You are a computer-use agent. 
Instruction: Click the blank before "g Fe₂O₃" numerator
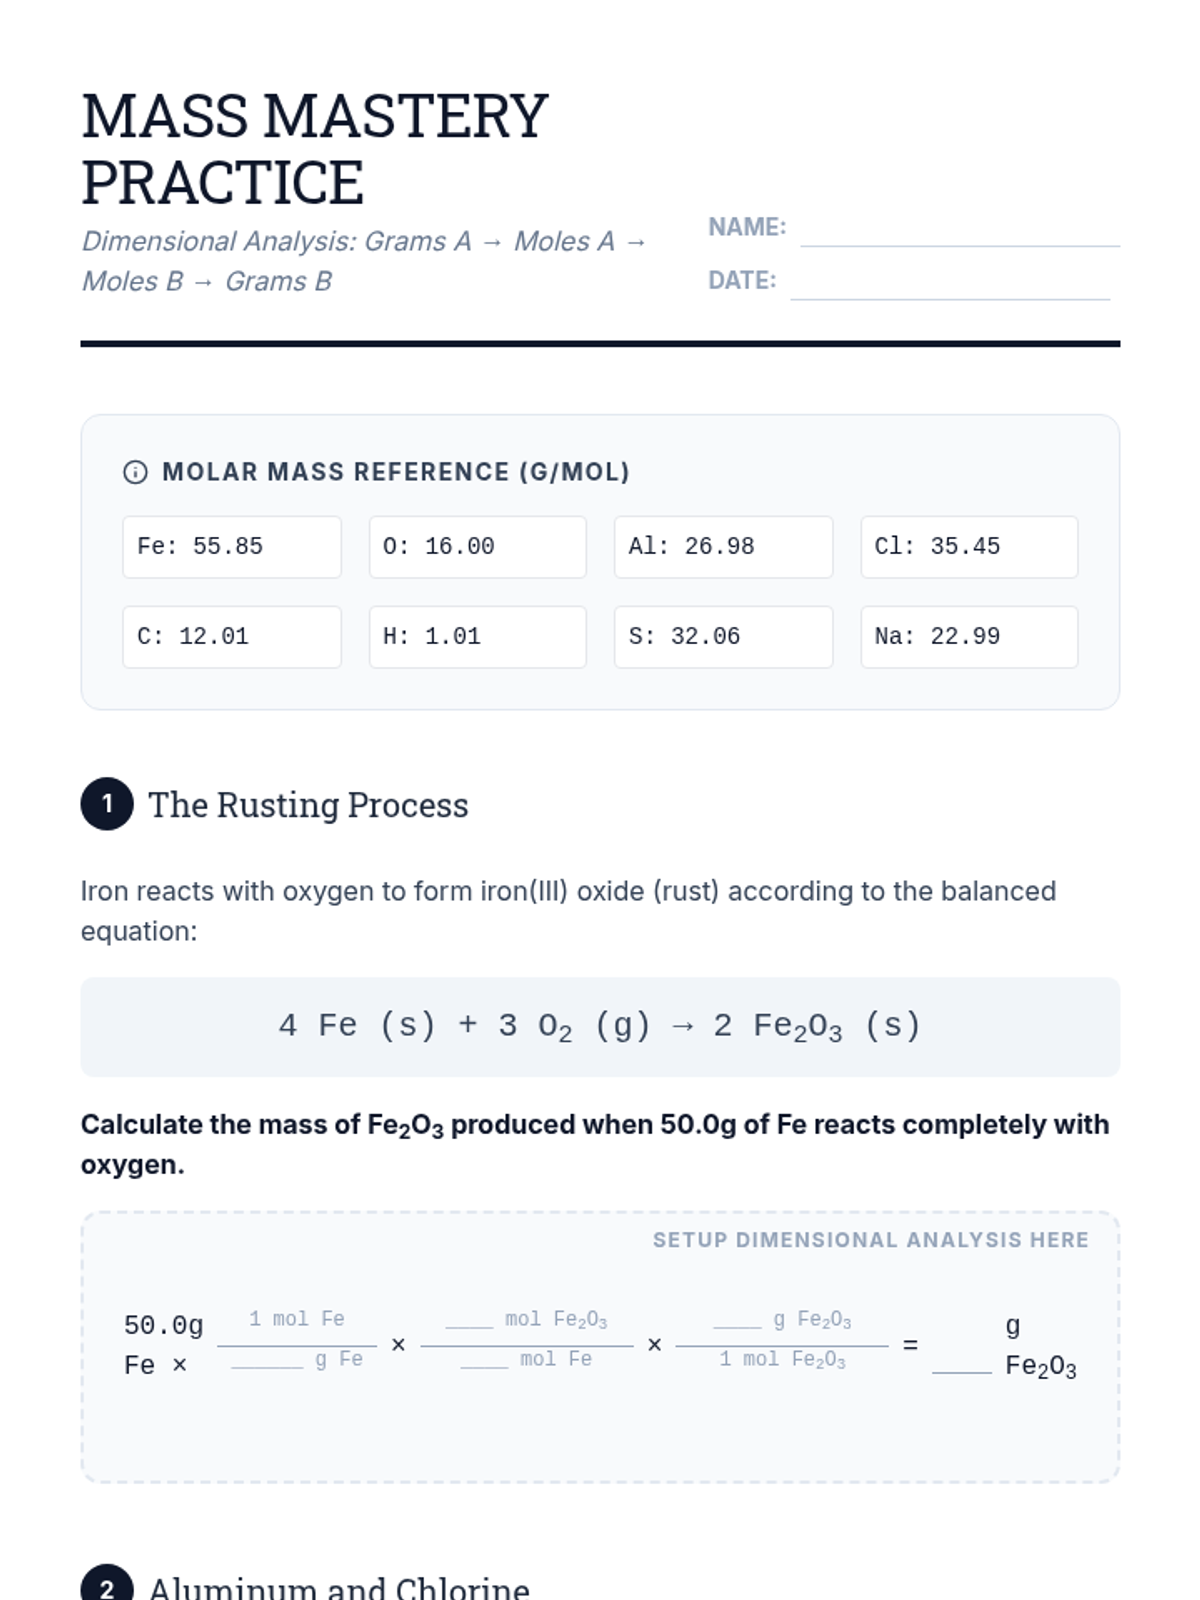click(x=737, y=1321)
